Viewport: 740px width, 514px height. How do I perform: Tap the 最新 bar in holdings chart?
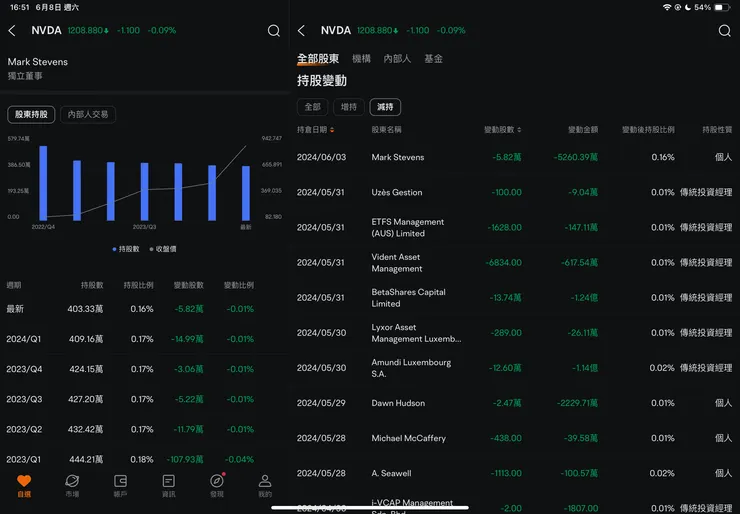[x=246, y=193]
